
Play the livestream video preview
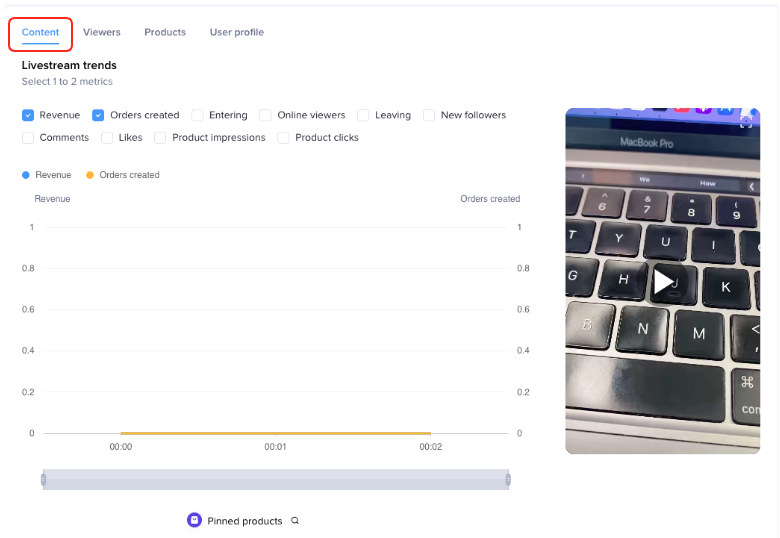(x=663, y=282)
